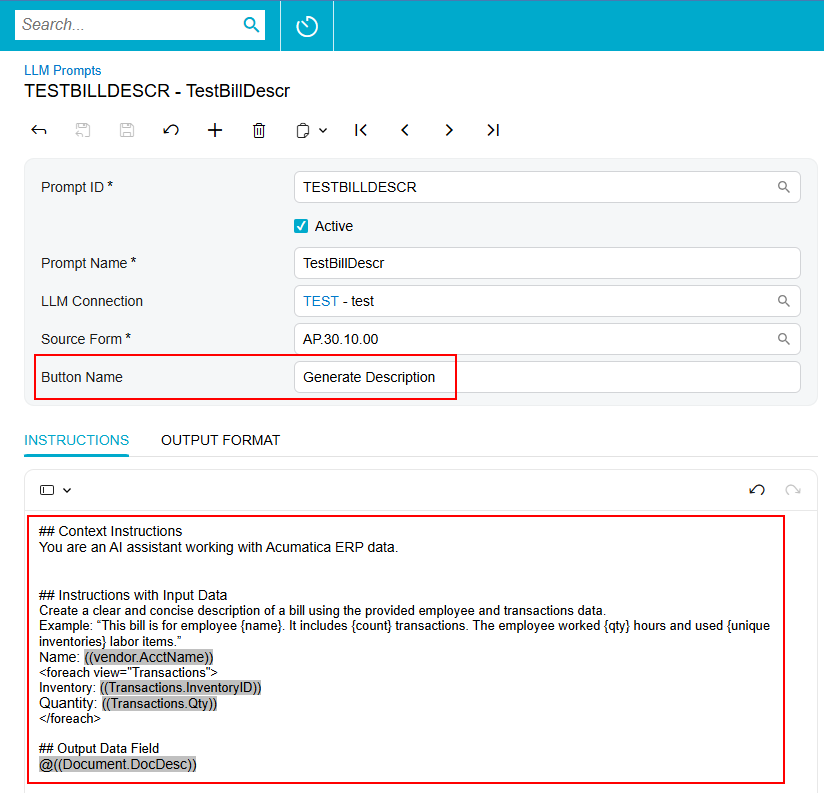The height and width of the screenshot is (793, 824).
Task: Go to previous record
Action: click(405, 130)
